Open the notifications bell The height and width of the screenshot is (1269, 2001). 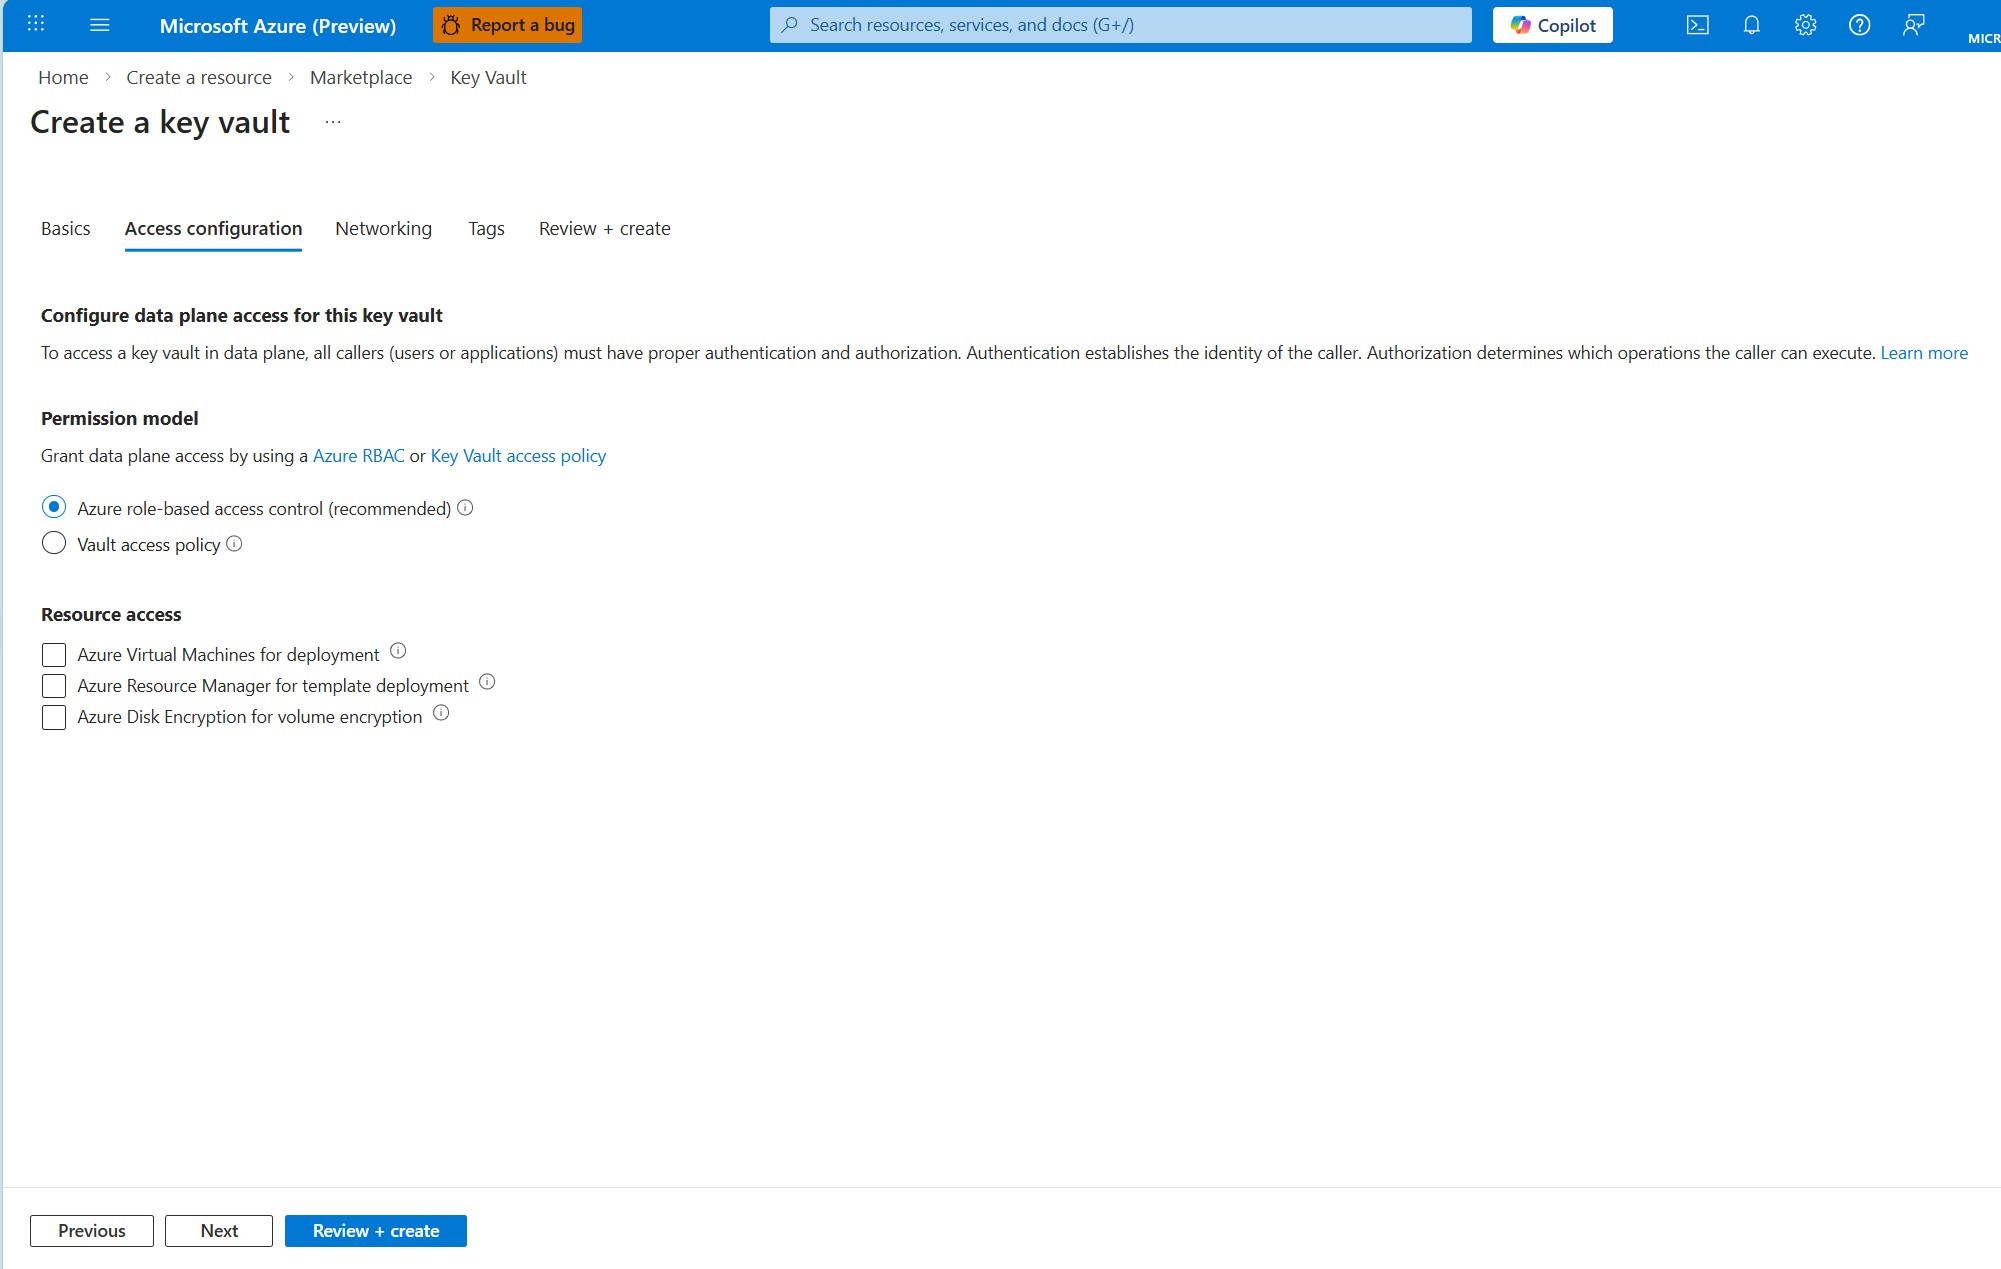point(1751,25)
